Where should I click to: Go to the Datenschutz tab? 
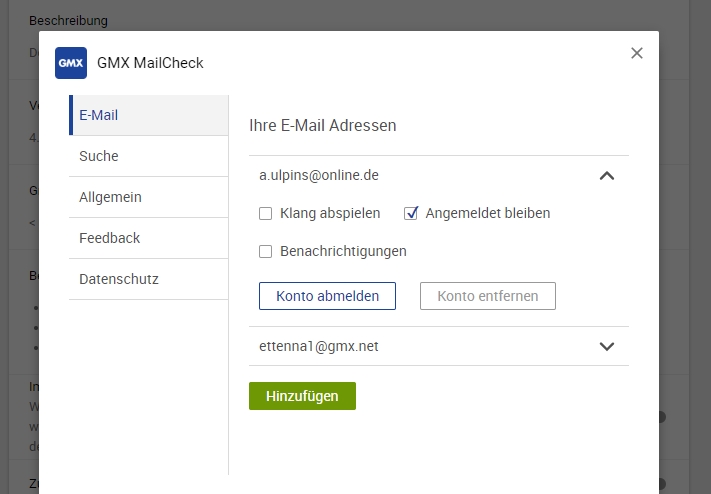click(149, 279)
